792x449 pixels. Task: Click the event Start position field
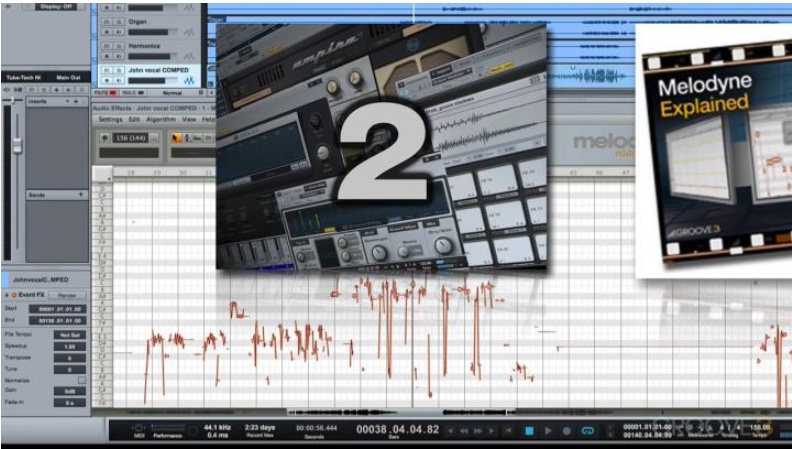[x=58, y=309]
